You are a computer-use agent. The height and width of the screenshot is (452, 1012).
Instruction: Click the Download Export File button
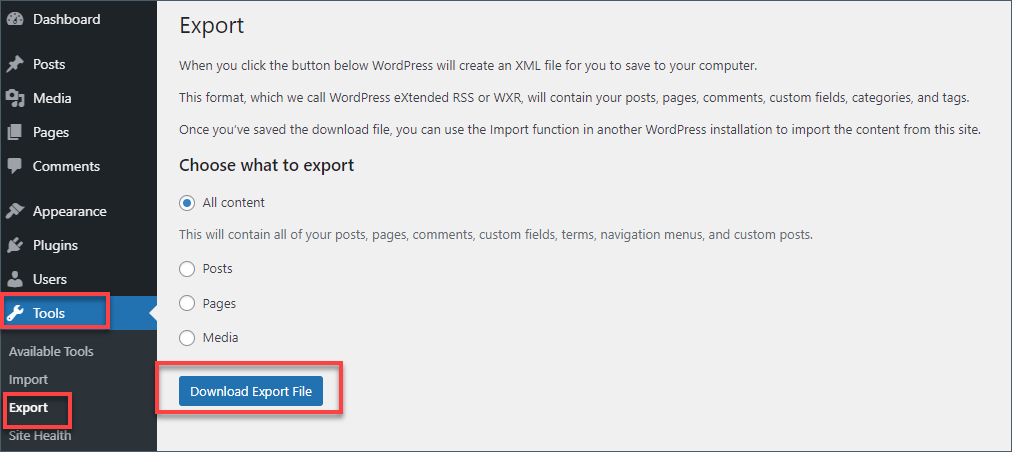(x=250, y=391)
